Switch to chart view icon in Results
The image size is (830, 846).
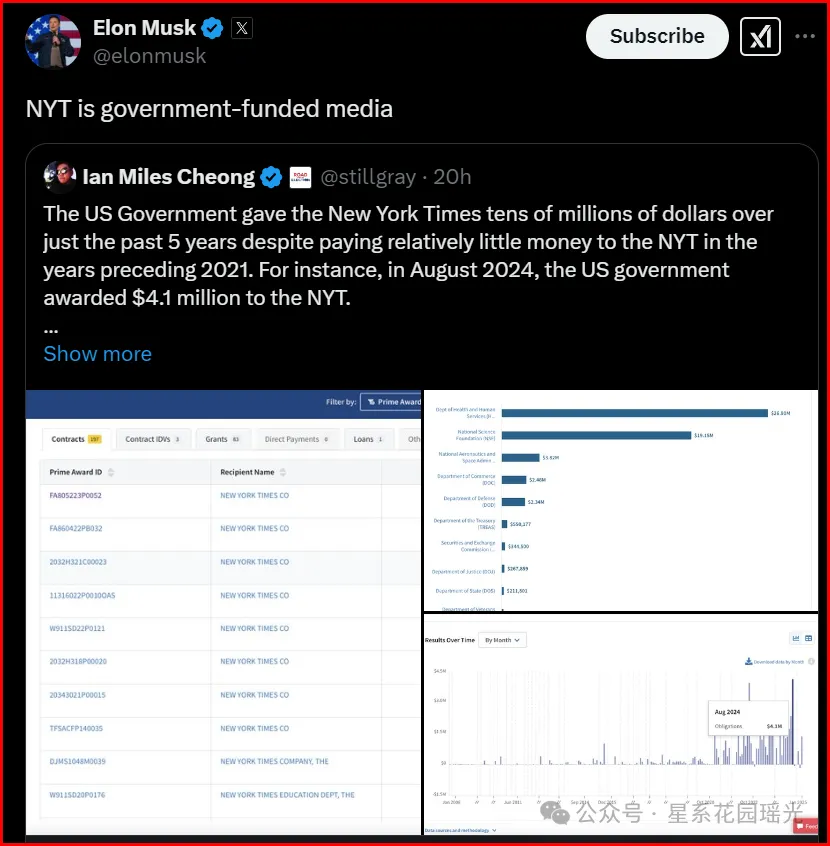(796, 638)
